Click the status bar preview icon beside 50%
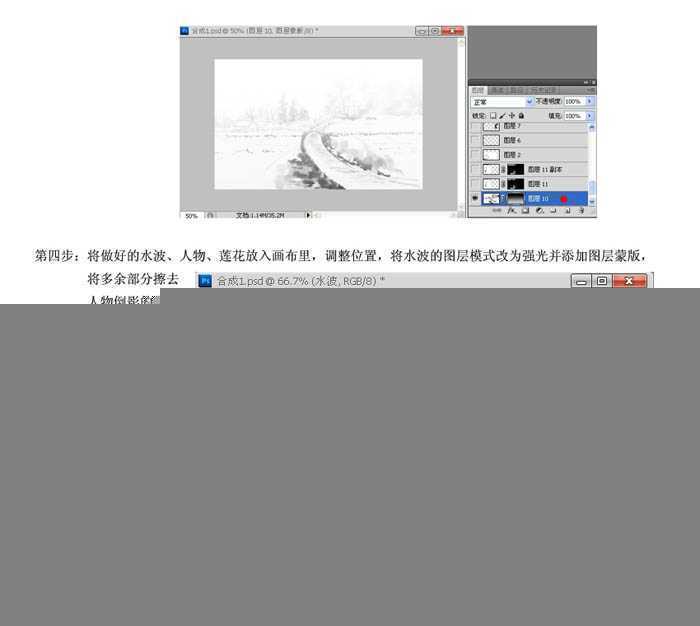This screenshot has width=700, height=626. point(210,215)
